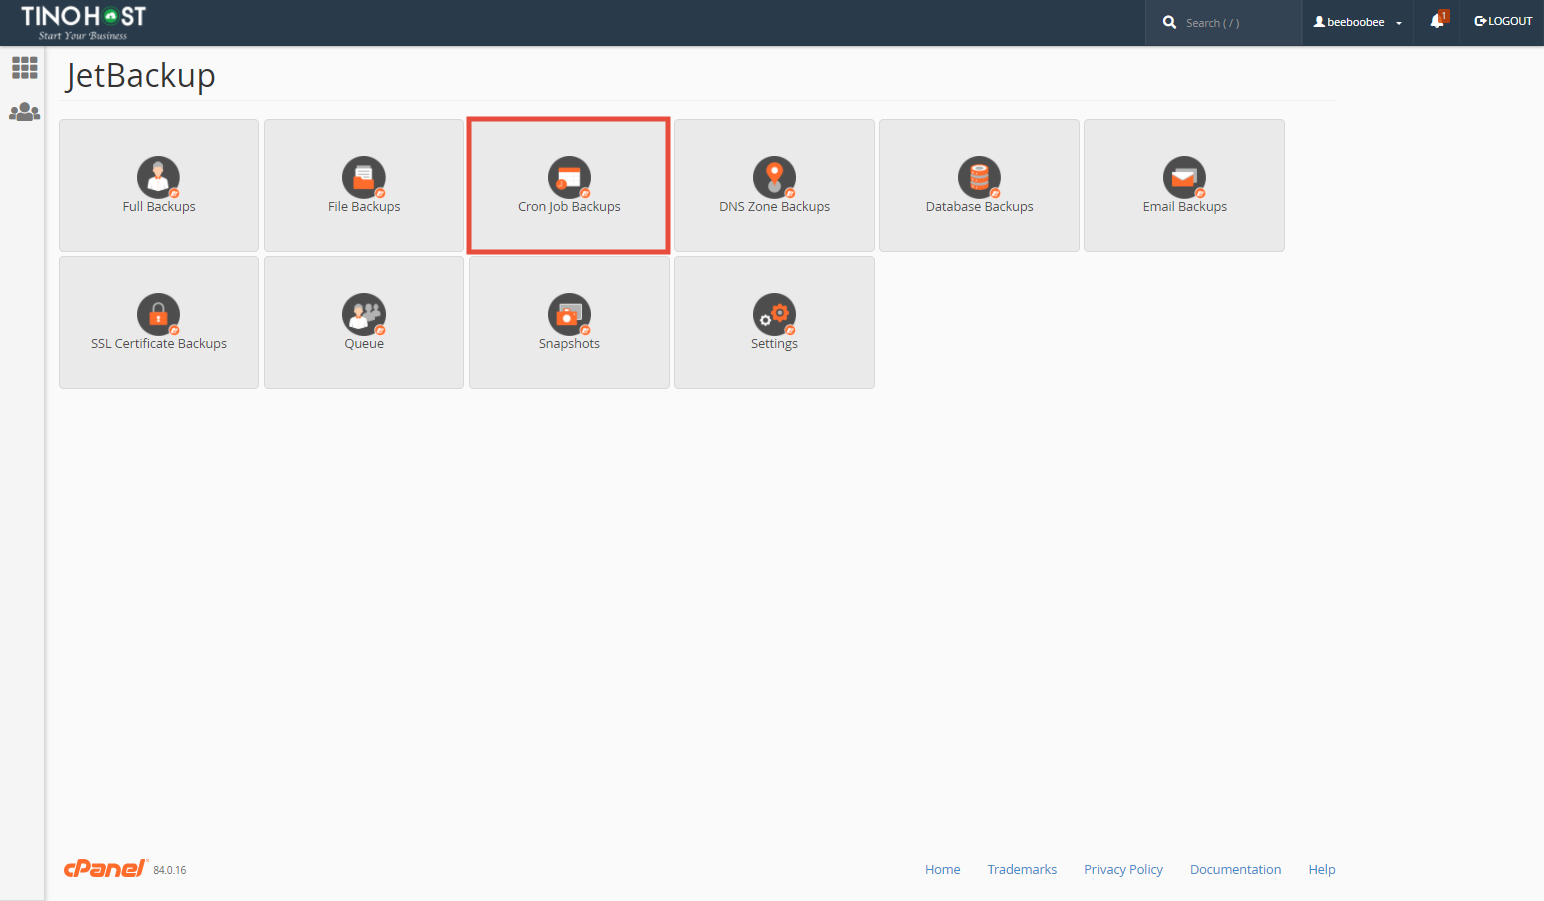The image size is (1544, 901).
Task: Open the Home footer link
Action: [x=942, y=869]
